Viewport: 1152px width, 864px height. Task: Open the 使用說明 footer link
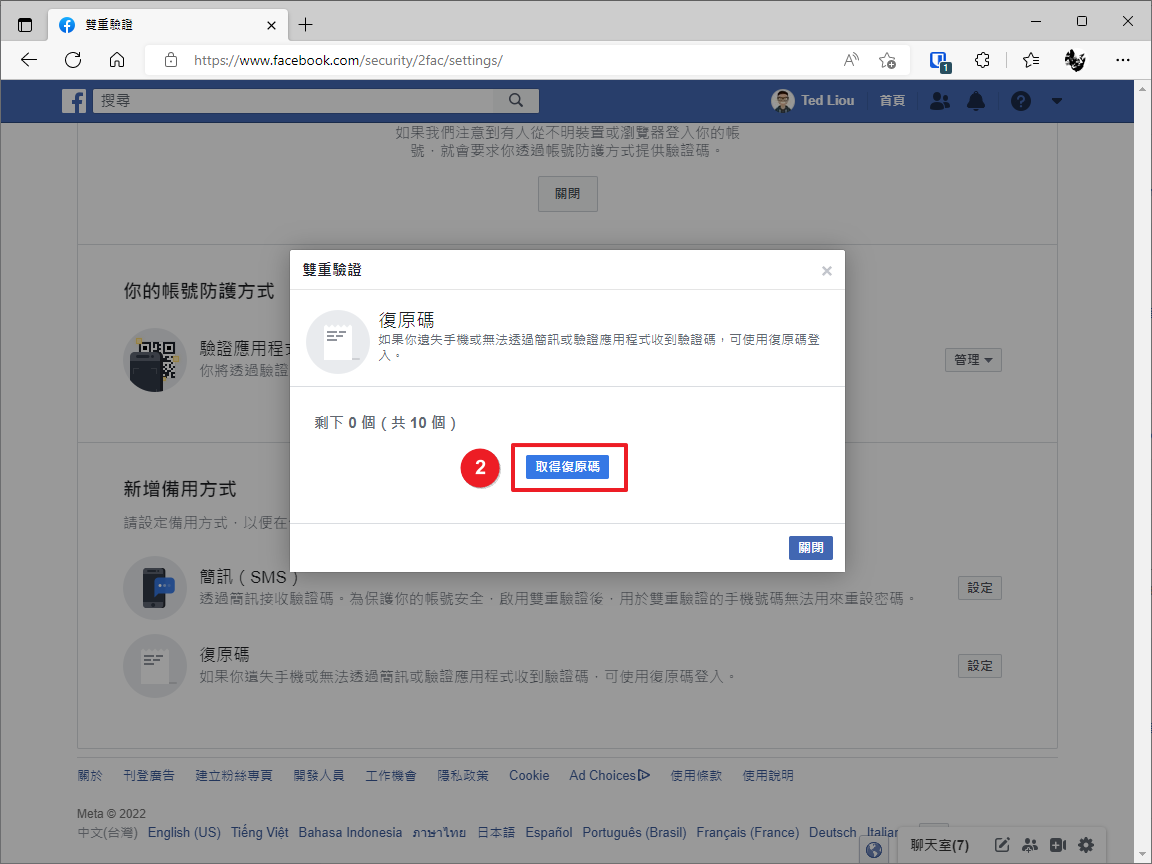(768, 775)
